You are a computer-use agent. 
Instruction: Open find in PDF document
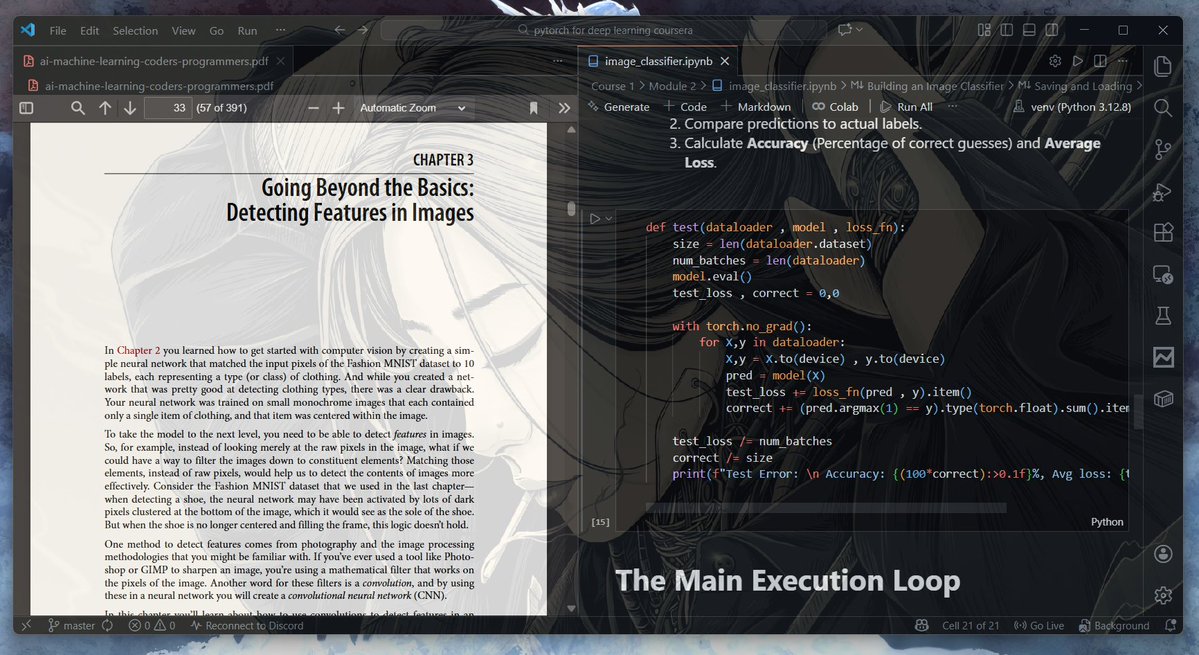[77, 108]
